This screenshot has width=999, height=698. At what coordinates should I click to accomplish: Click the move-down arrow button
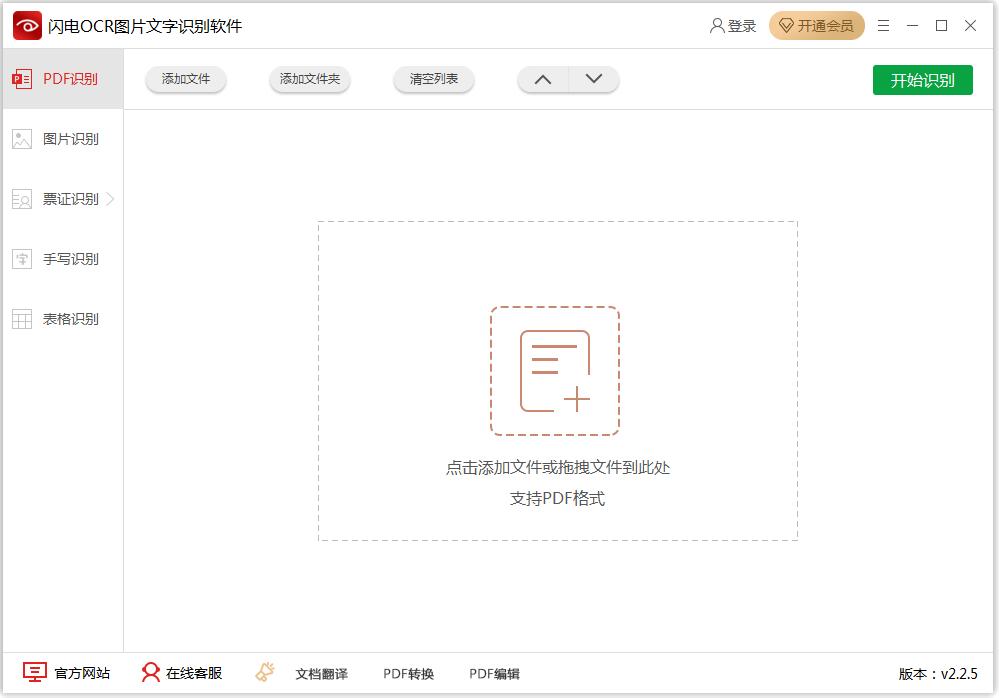[x=592, y=78]
